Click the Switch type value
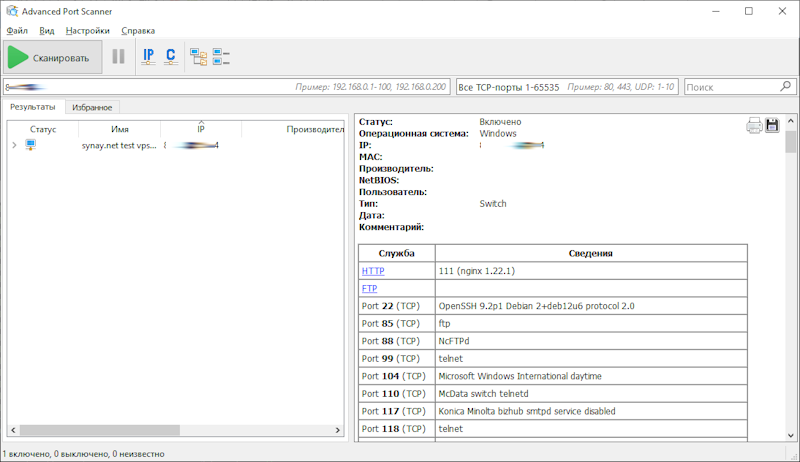Viewport: 800px width, 462px height. tap(493, 203)
